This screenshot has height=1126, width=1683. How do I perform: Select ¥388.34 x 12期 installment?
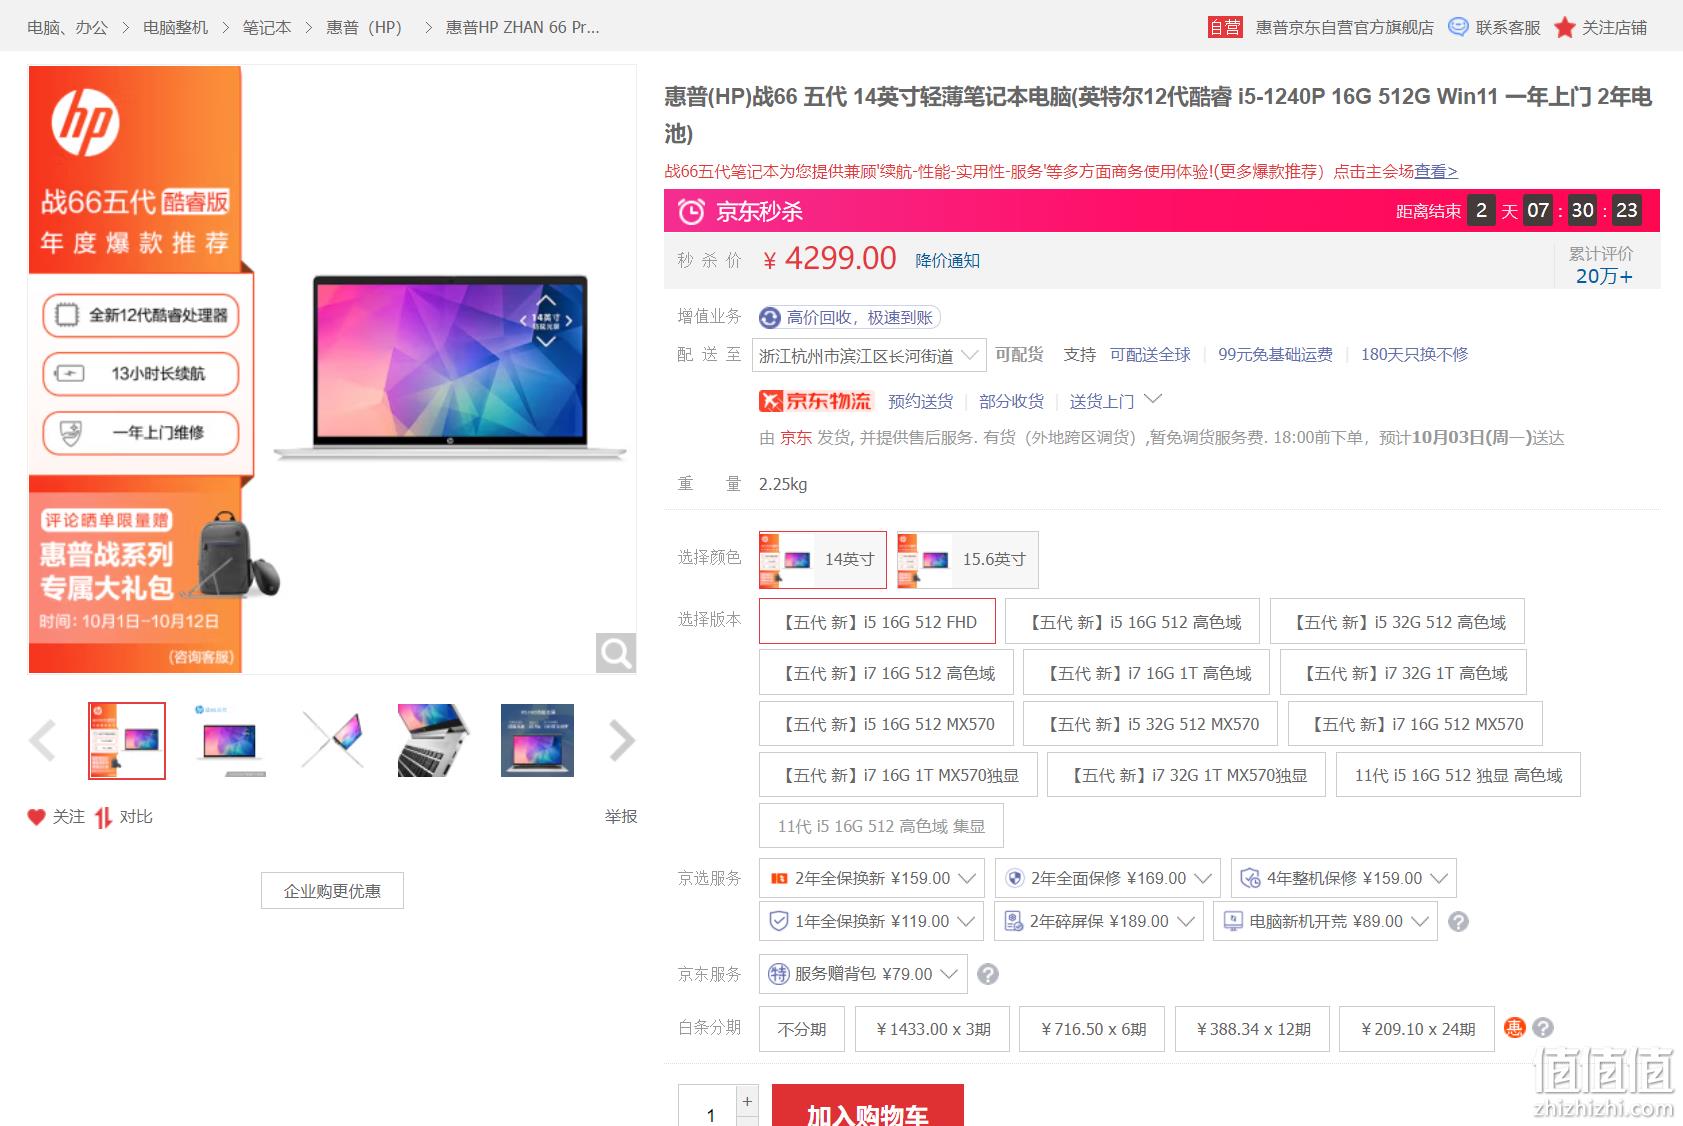1252,1029
